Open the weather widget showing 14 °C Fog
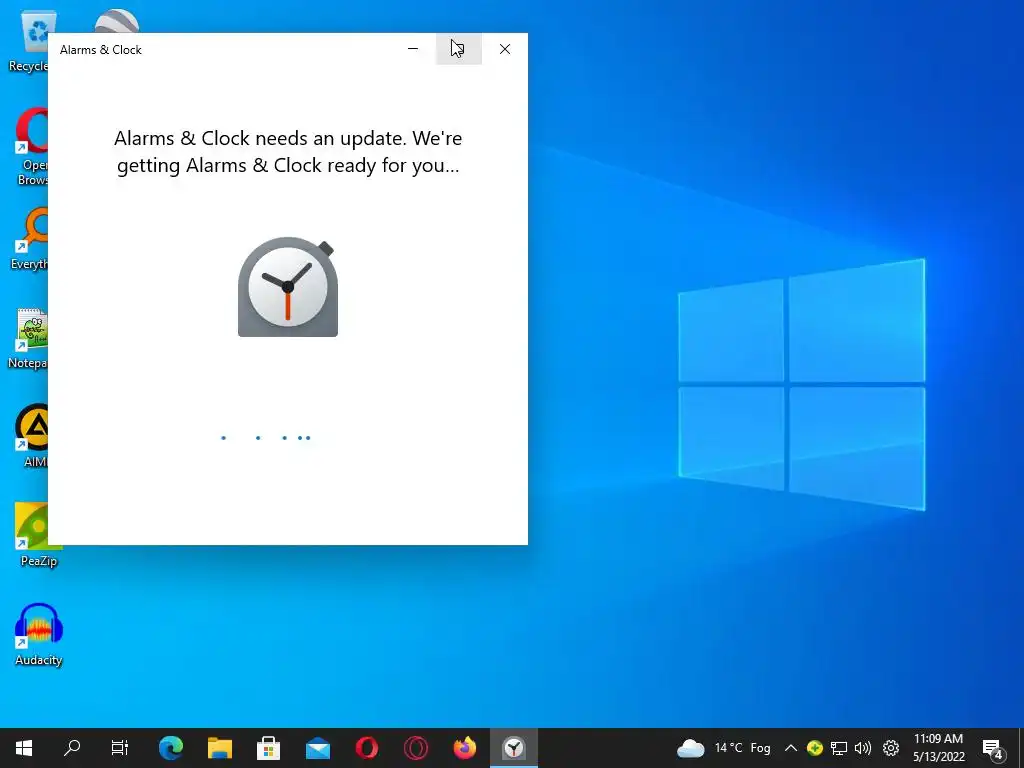Viewport: 1024px width, 768px height. [x=724, y=748]
